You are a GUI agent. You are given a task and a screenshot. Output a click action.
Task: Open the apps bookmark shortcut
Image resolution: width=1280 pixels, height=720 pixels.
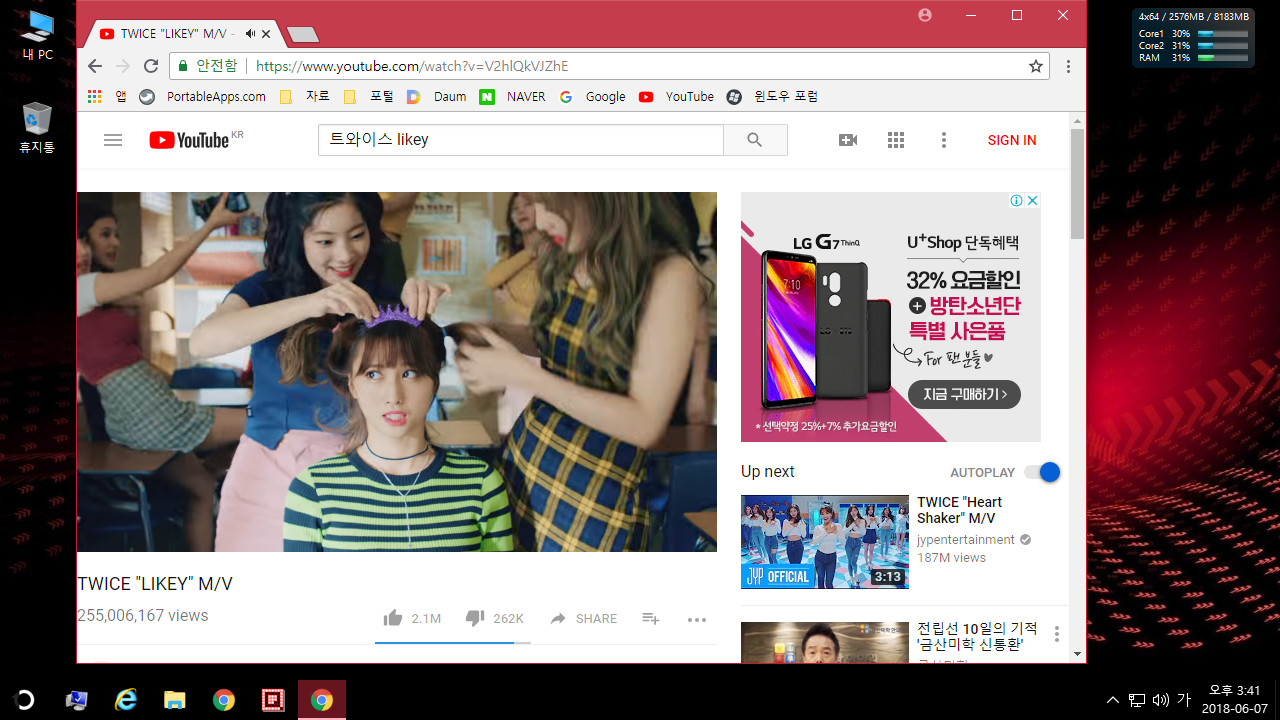tap(106, 97)
